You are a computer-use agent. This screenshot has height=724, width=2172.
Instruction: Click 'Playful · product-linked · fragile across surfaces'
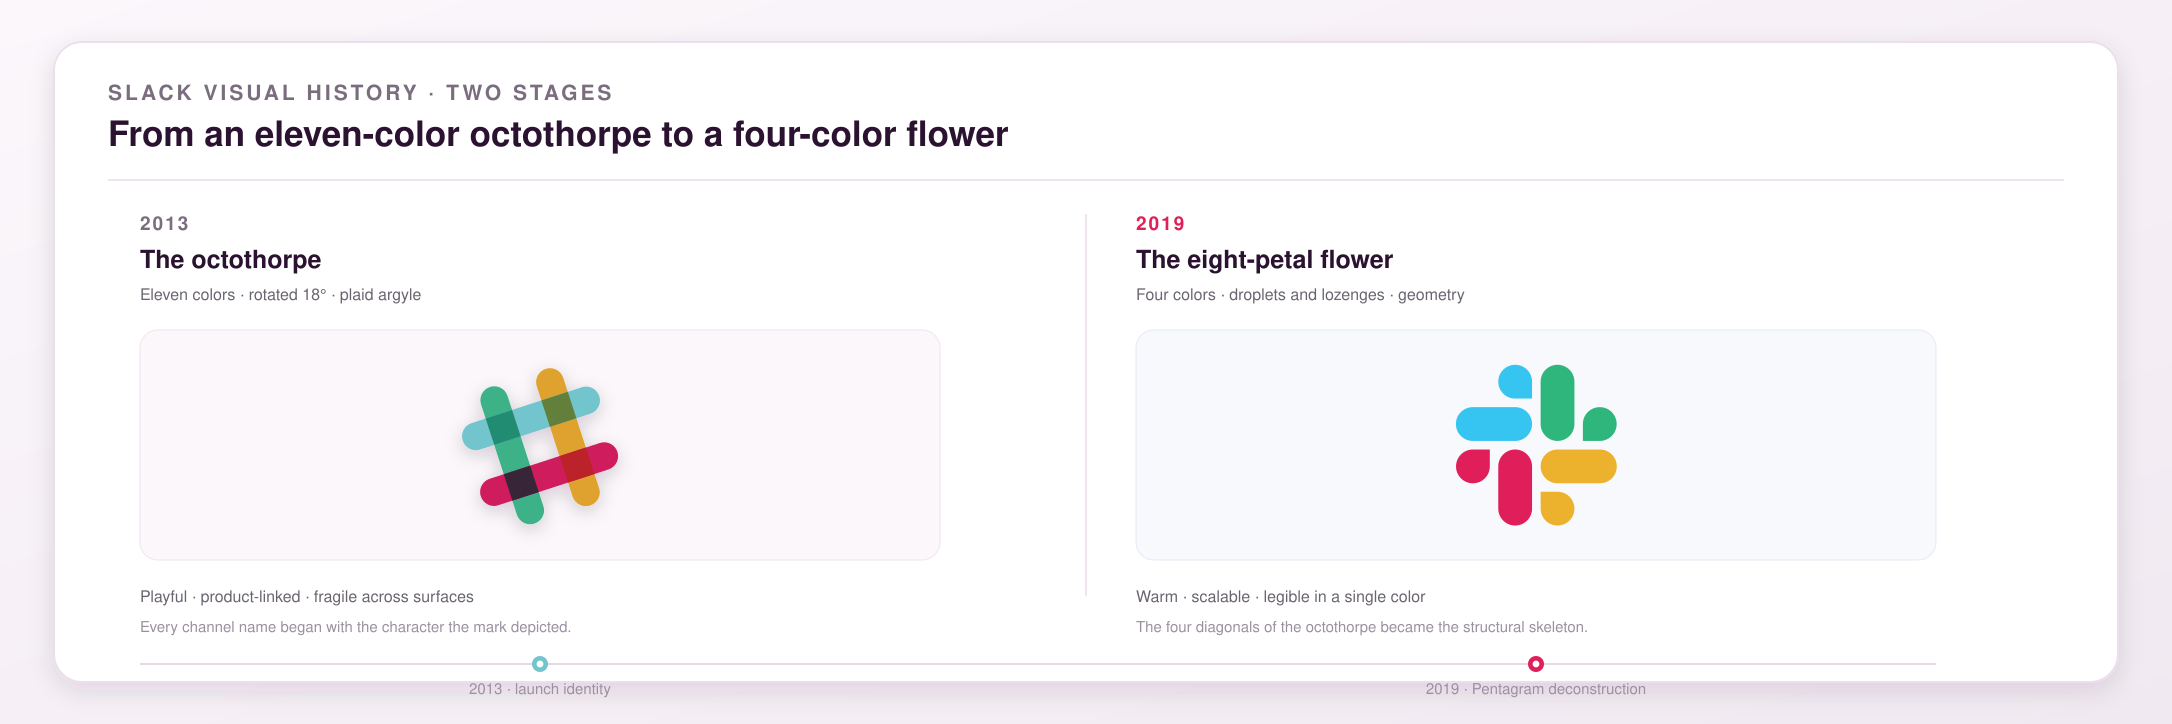(307, 597)
